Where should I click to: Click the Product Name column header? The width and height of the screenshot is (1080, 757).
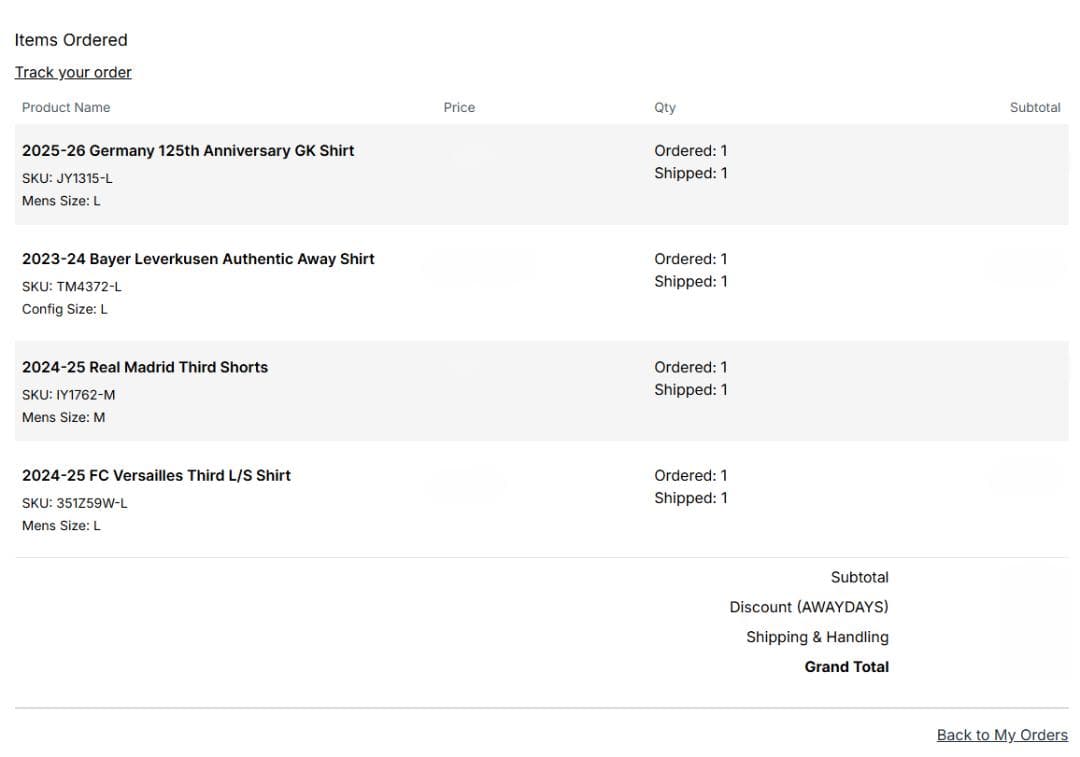coord(66,107)
